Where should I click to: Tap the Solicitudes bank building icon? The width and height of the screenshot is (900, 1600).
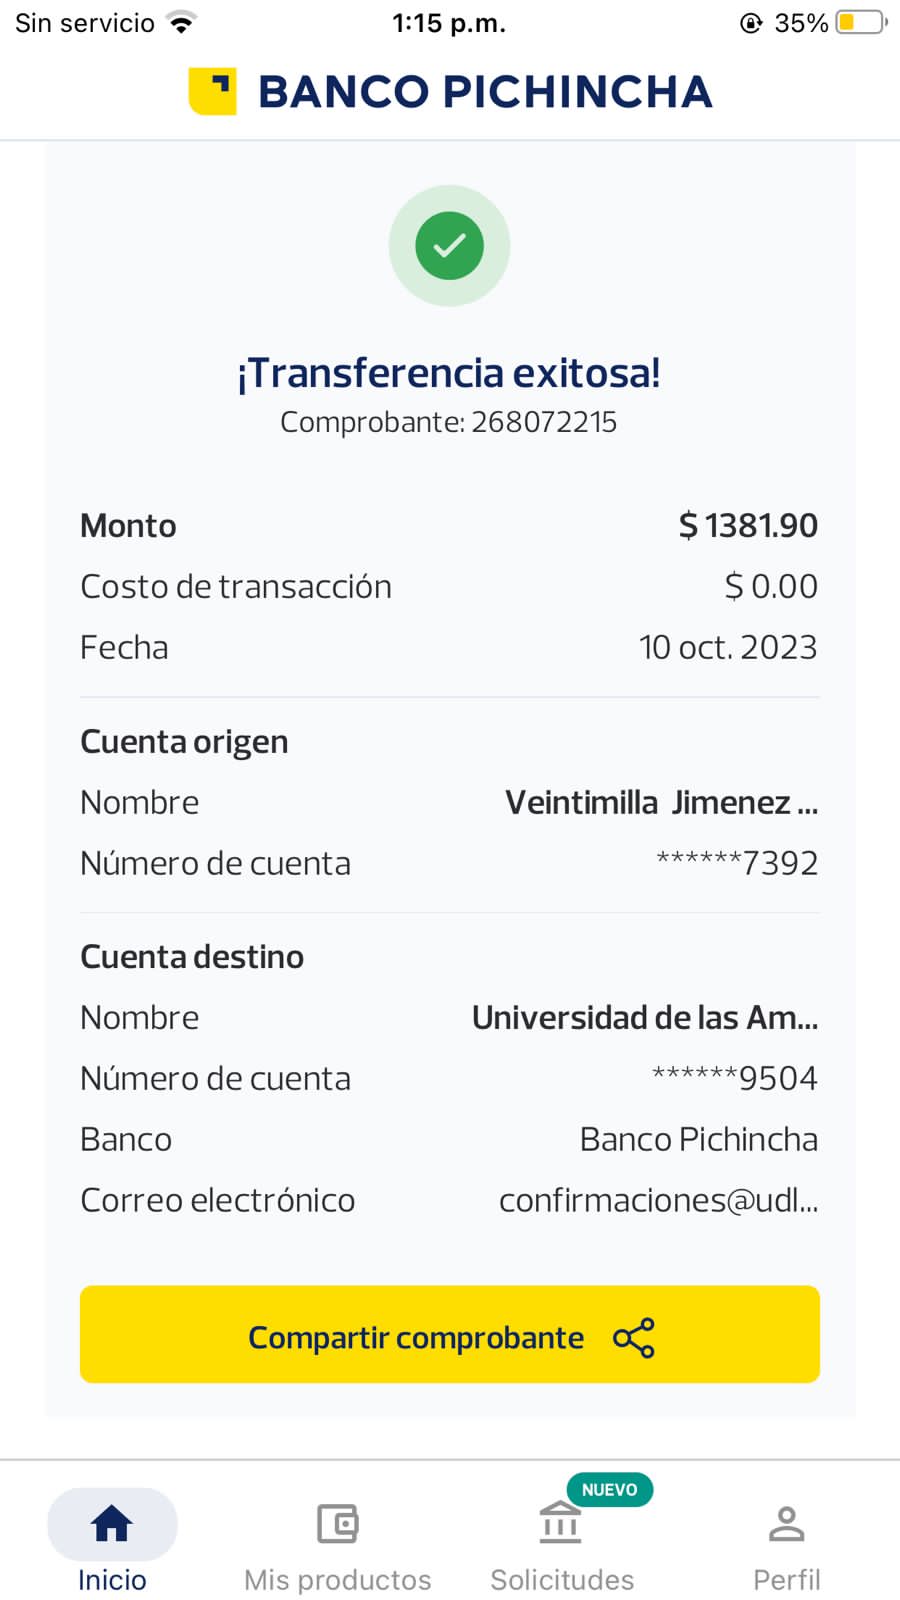click(x=560, y=1524)
